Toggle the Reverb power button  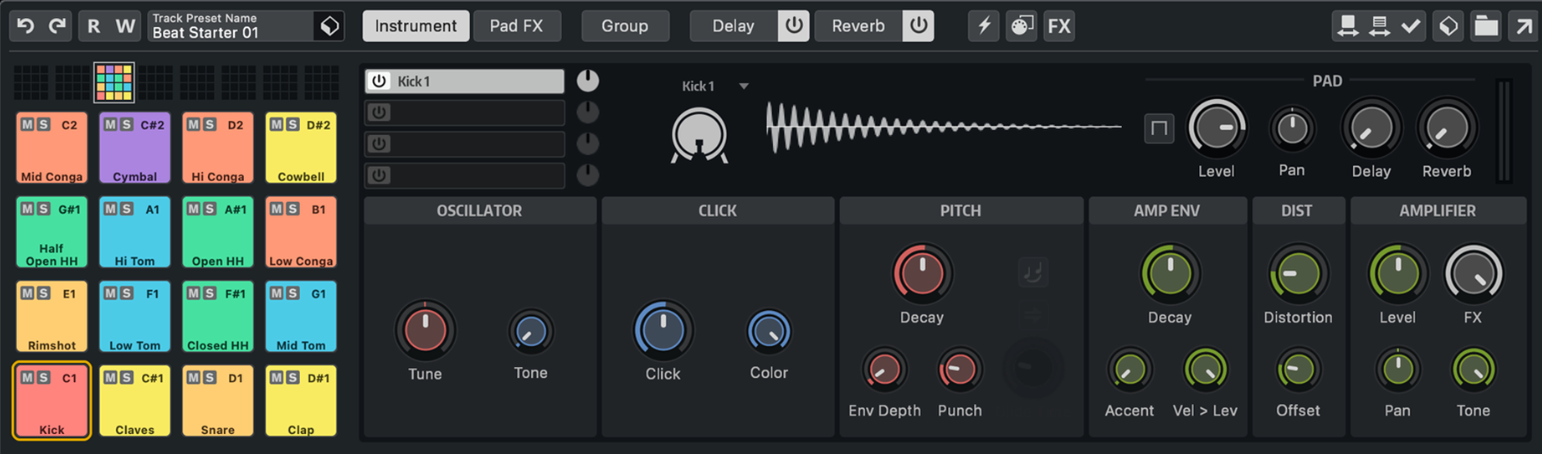[918, 26]
